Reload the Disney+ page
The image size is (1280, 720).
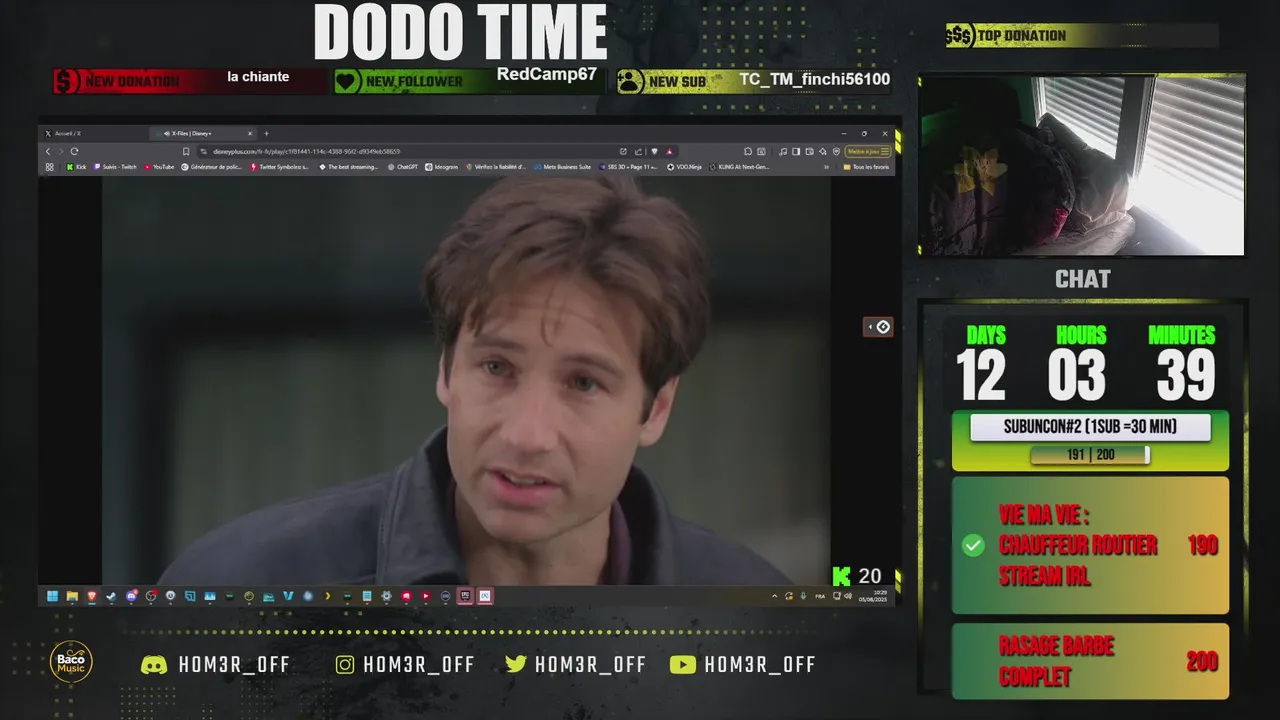click(x=74, y=151)
